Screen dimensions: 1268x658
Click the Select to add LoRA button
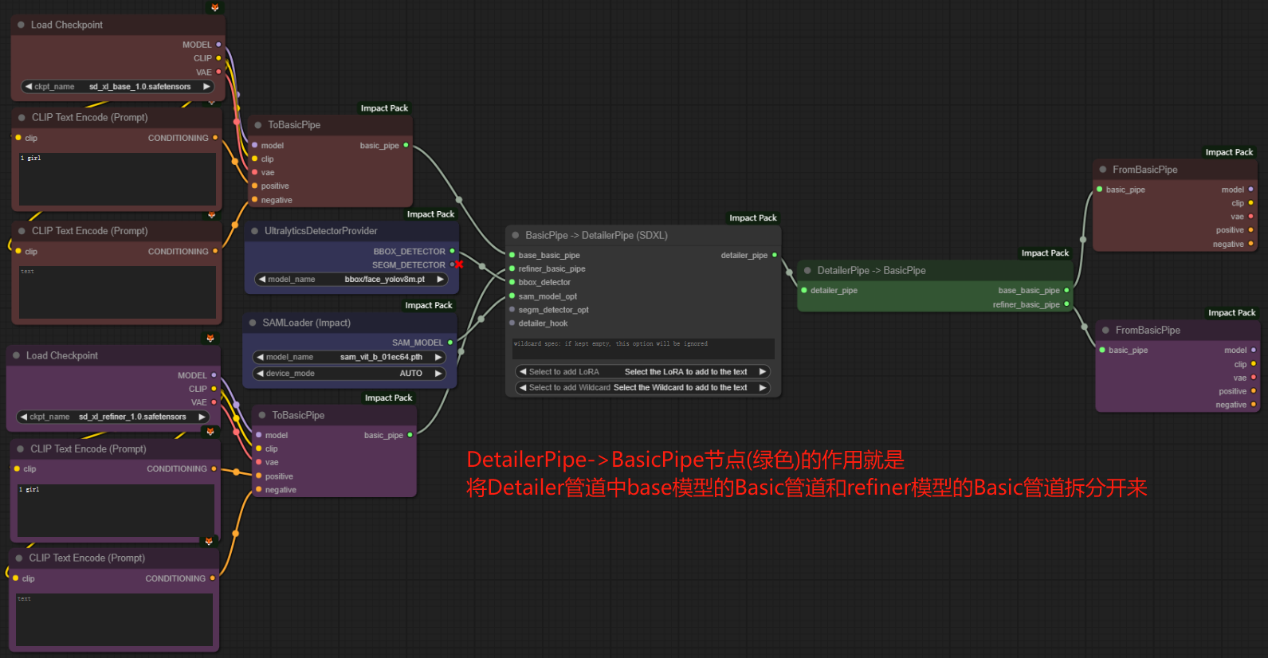click(642, 372)
